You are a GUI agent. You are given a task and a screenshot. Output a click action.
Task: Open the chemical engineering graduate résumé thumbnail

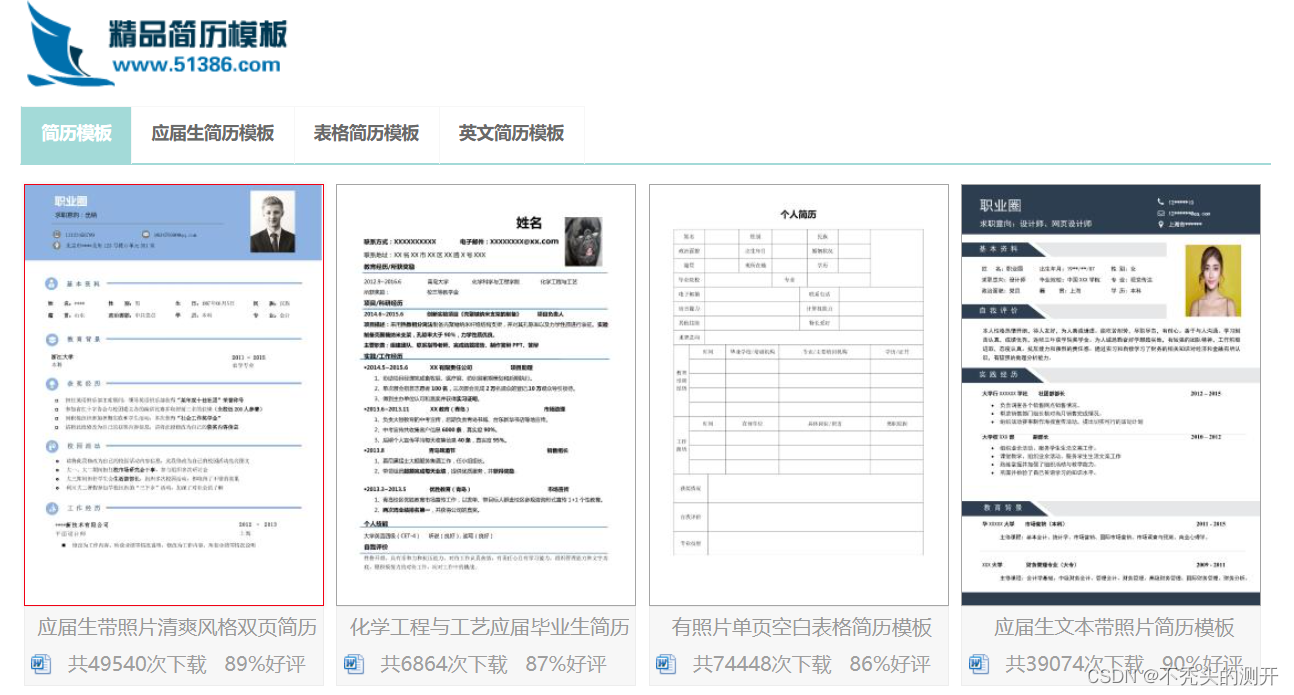pyautogui.click(x=486, y=395)
